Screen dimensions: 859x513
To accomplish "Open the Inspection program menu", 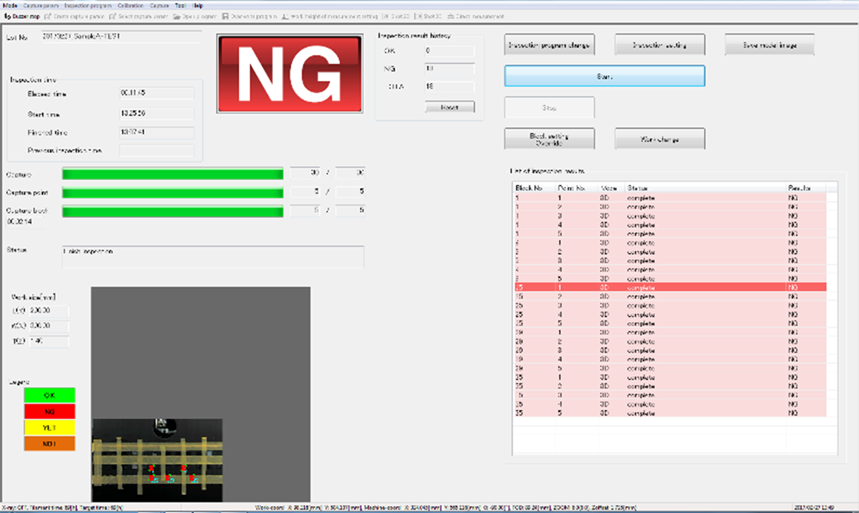I will click(89, 5).
